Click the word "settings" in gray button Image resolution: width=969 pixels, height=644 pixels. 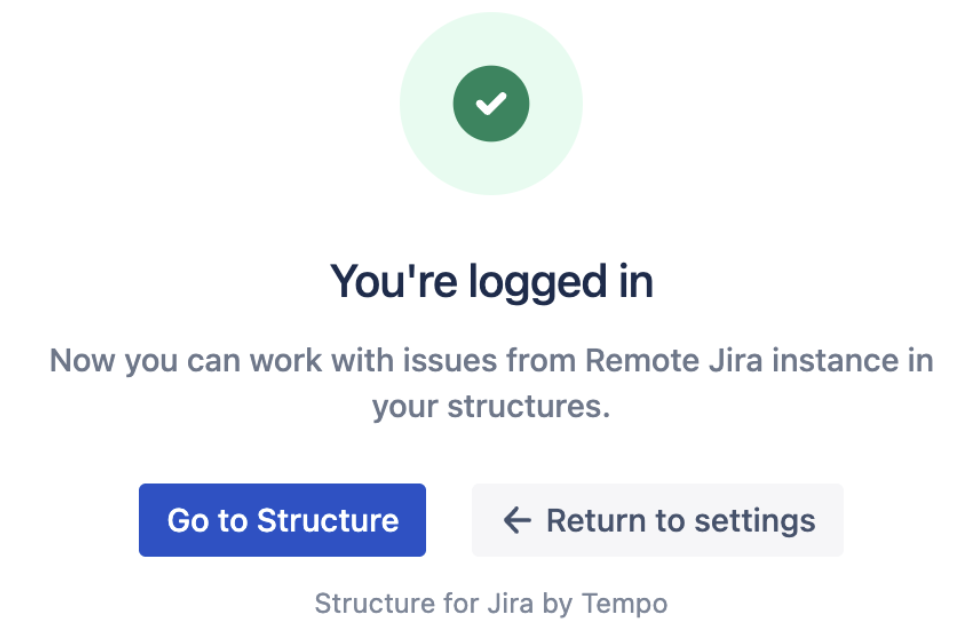click(755, 521)
